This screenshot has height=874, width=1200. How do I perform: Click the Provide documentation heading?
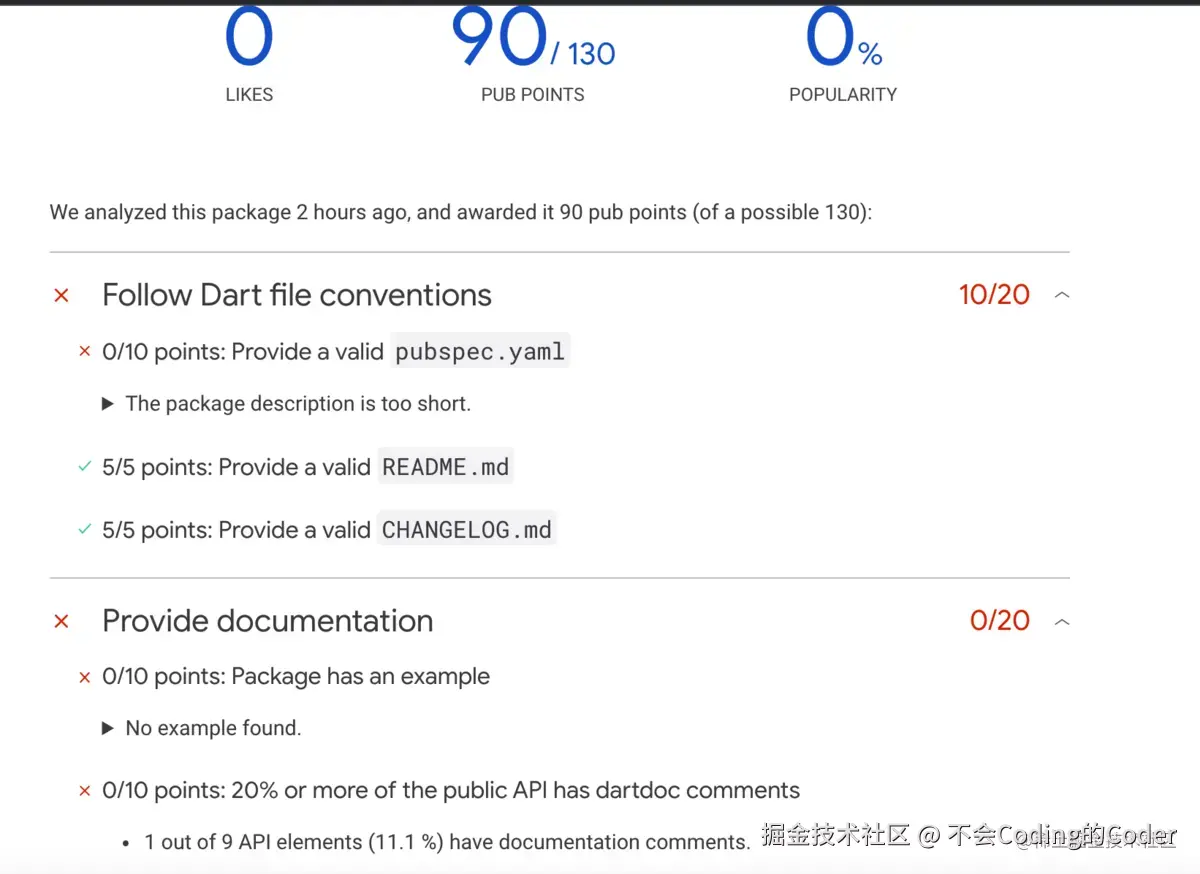[x=268, y=621]
